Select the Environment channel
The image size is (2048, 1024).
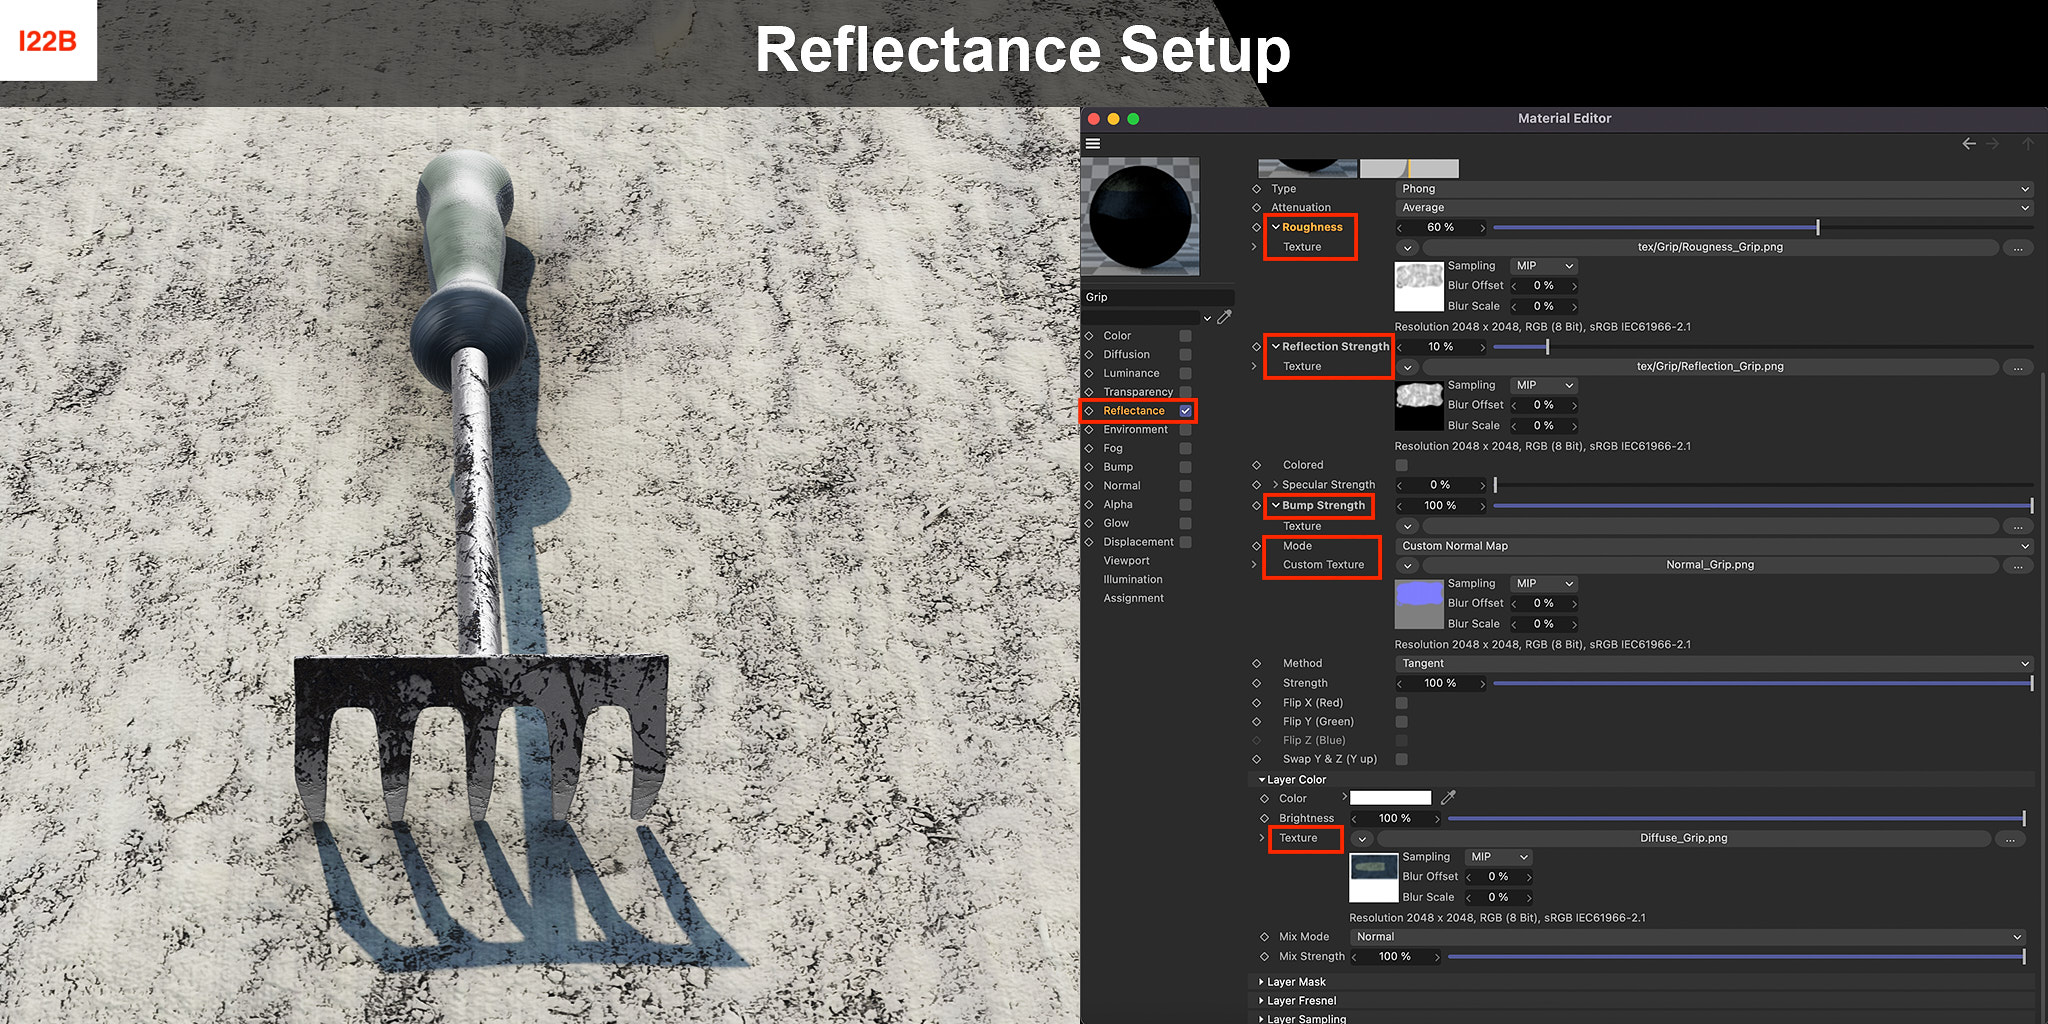(x=1135, y=430)
